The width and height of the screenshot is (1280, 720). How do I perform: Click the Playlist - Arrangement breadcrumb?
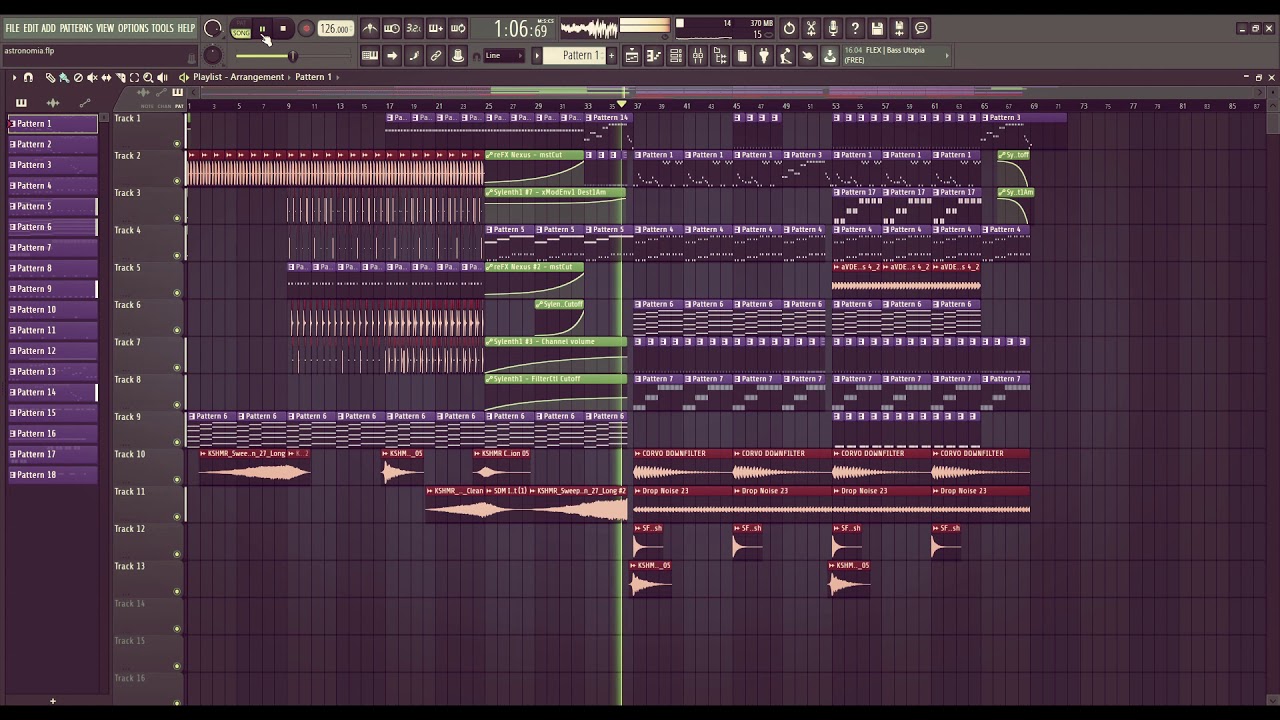point(238,77)
